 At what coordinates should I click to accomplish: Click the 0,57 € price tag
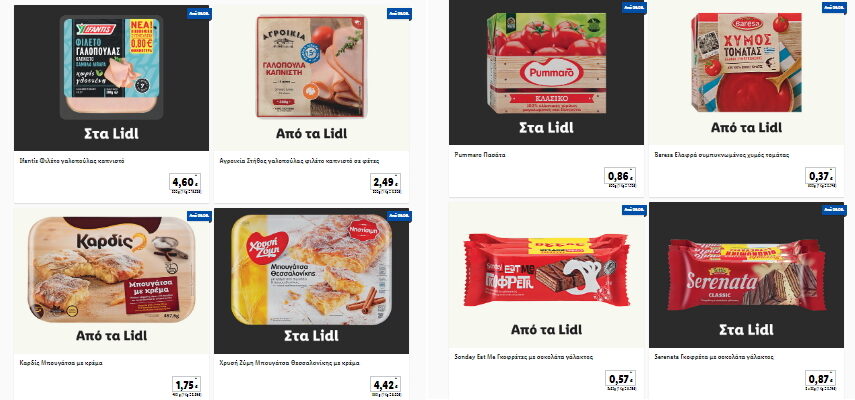coord(620,379)
